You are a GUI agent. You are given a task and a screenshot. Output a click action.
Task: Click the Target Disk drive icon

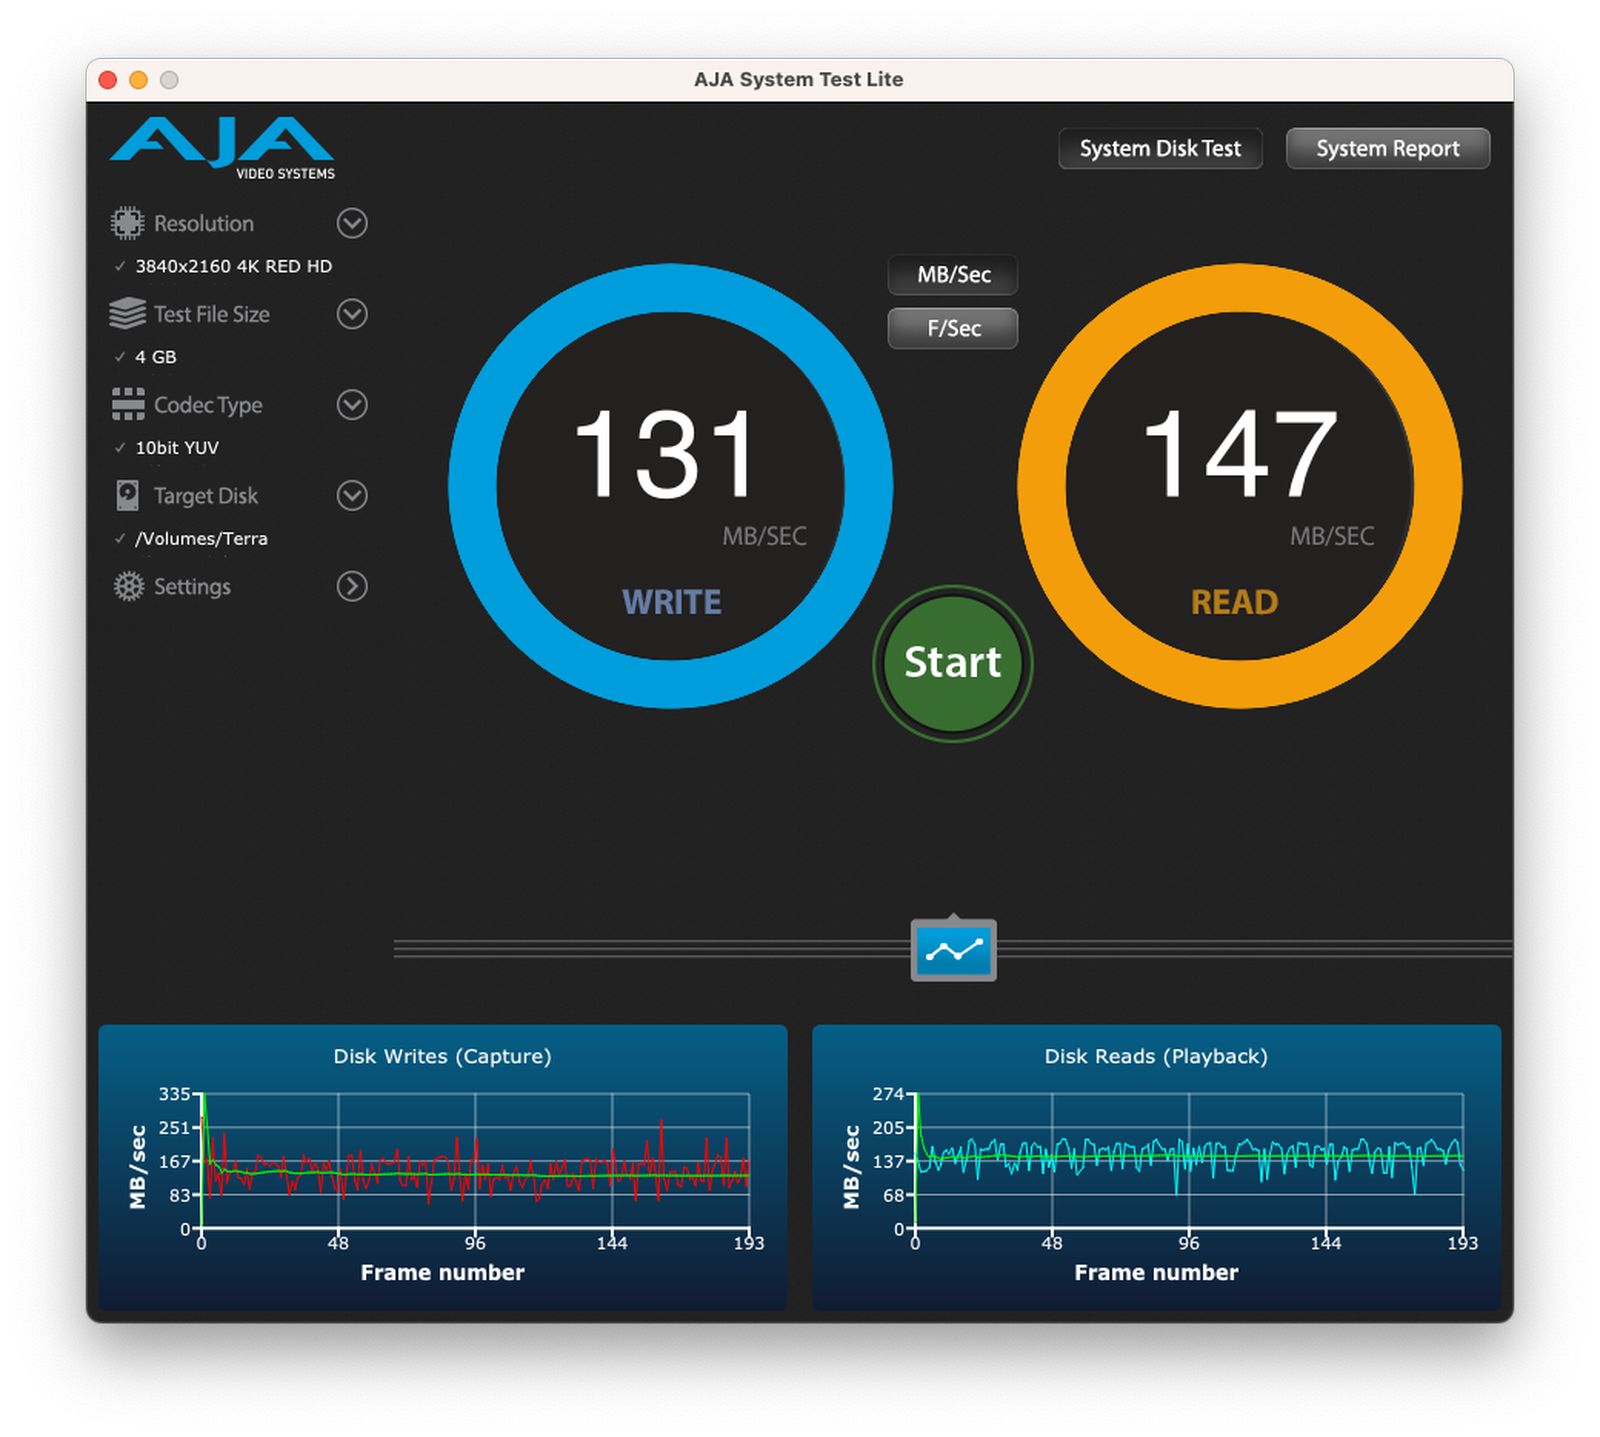tap(127, 495)
